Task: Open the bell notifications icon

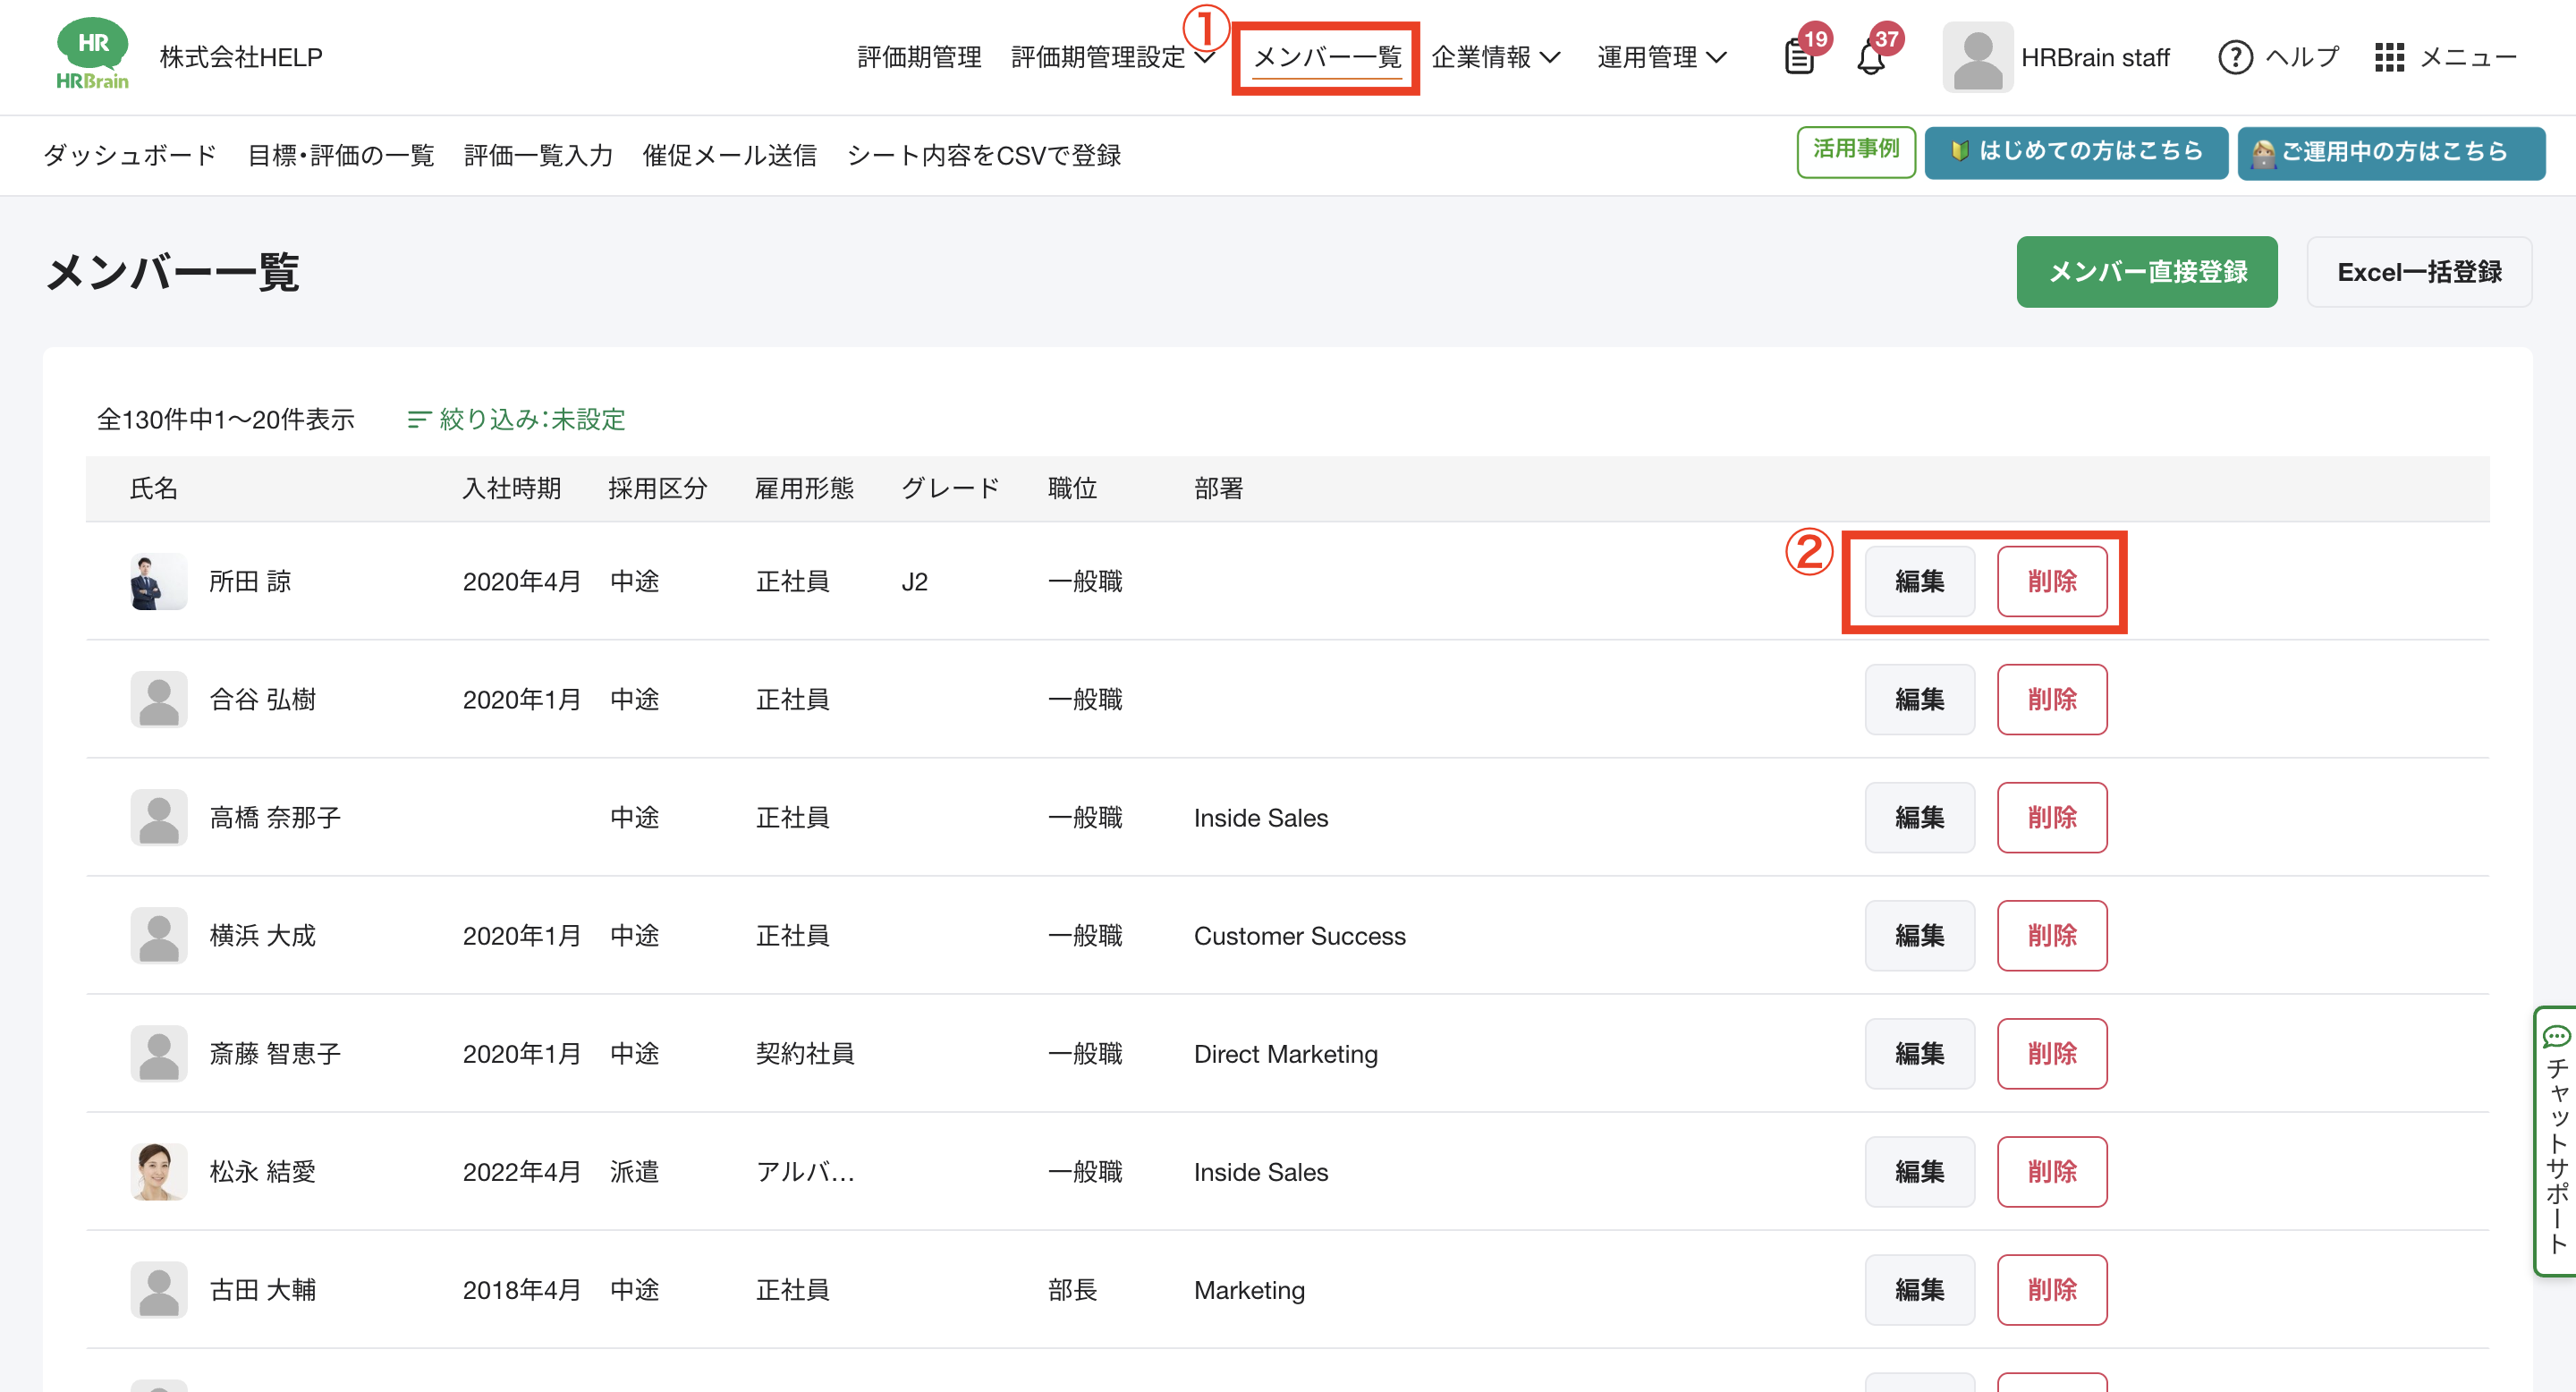Action: tap(1871, 58)
